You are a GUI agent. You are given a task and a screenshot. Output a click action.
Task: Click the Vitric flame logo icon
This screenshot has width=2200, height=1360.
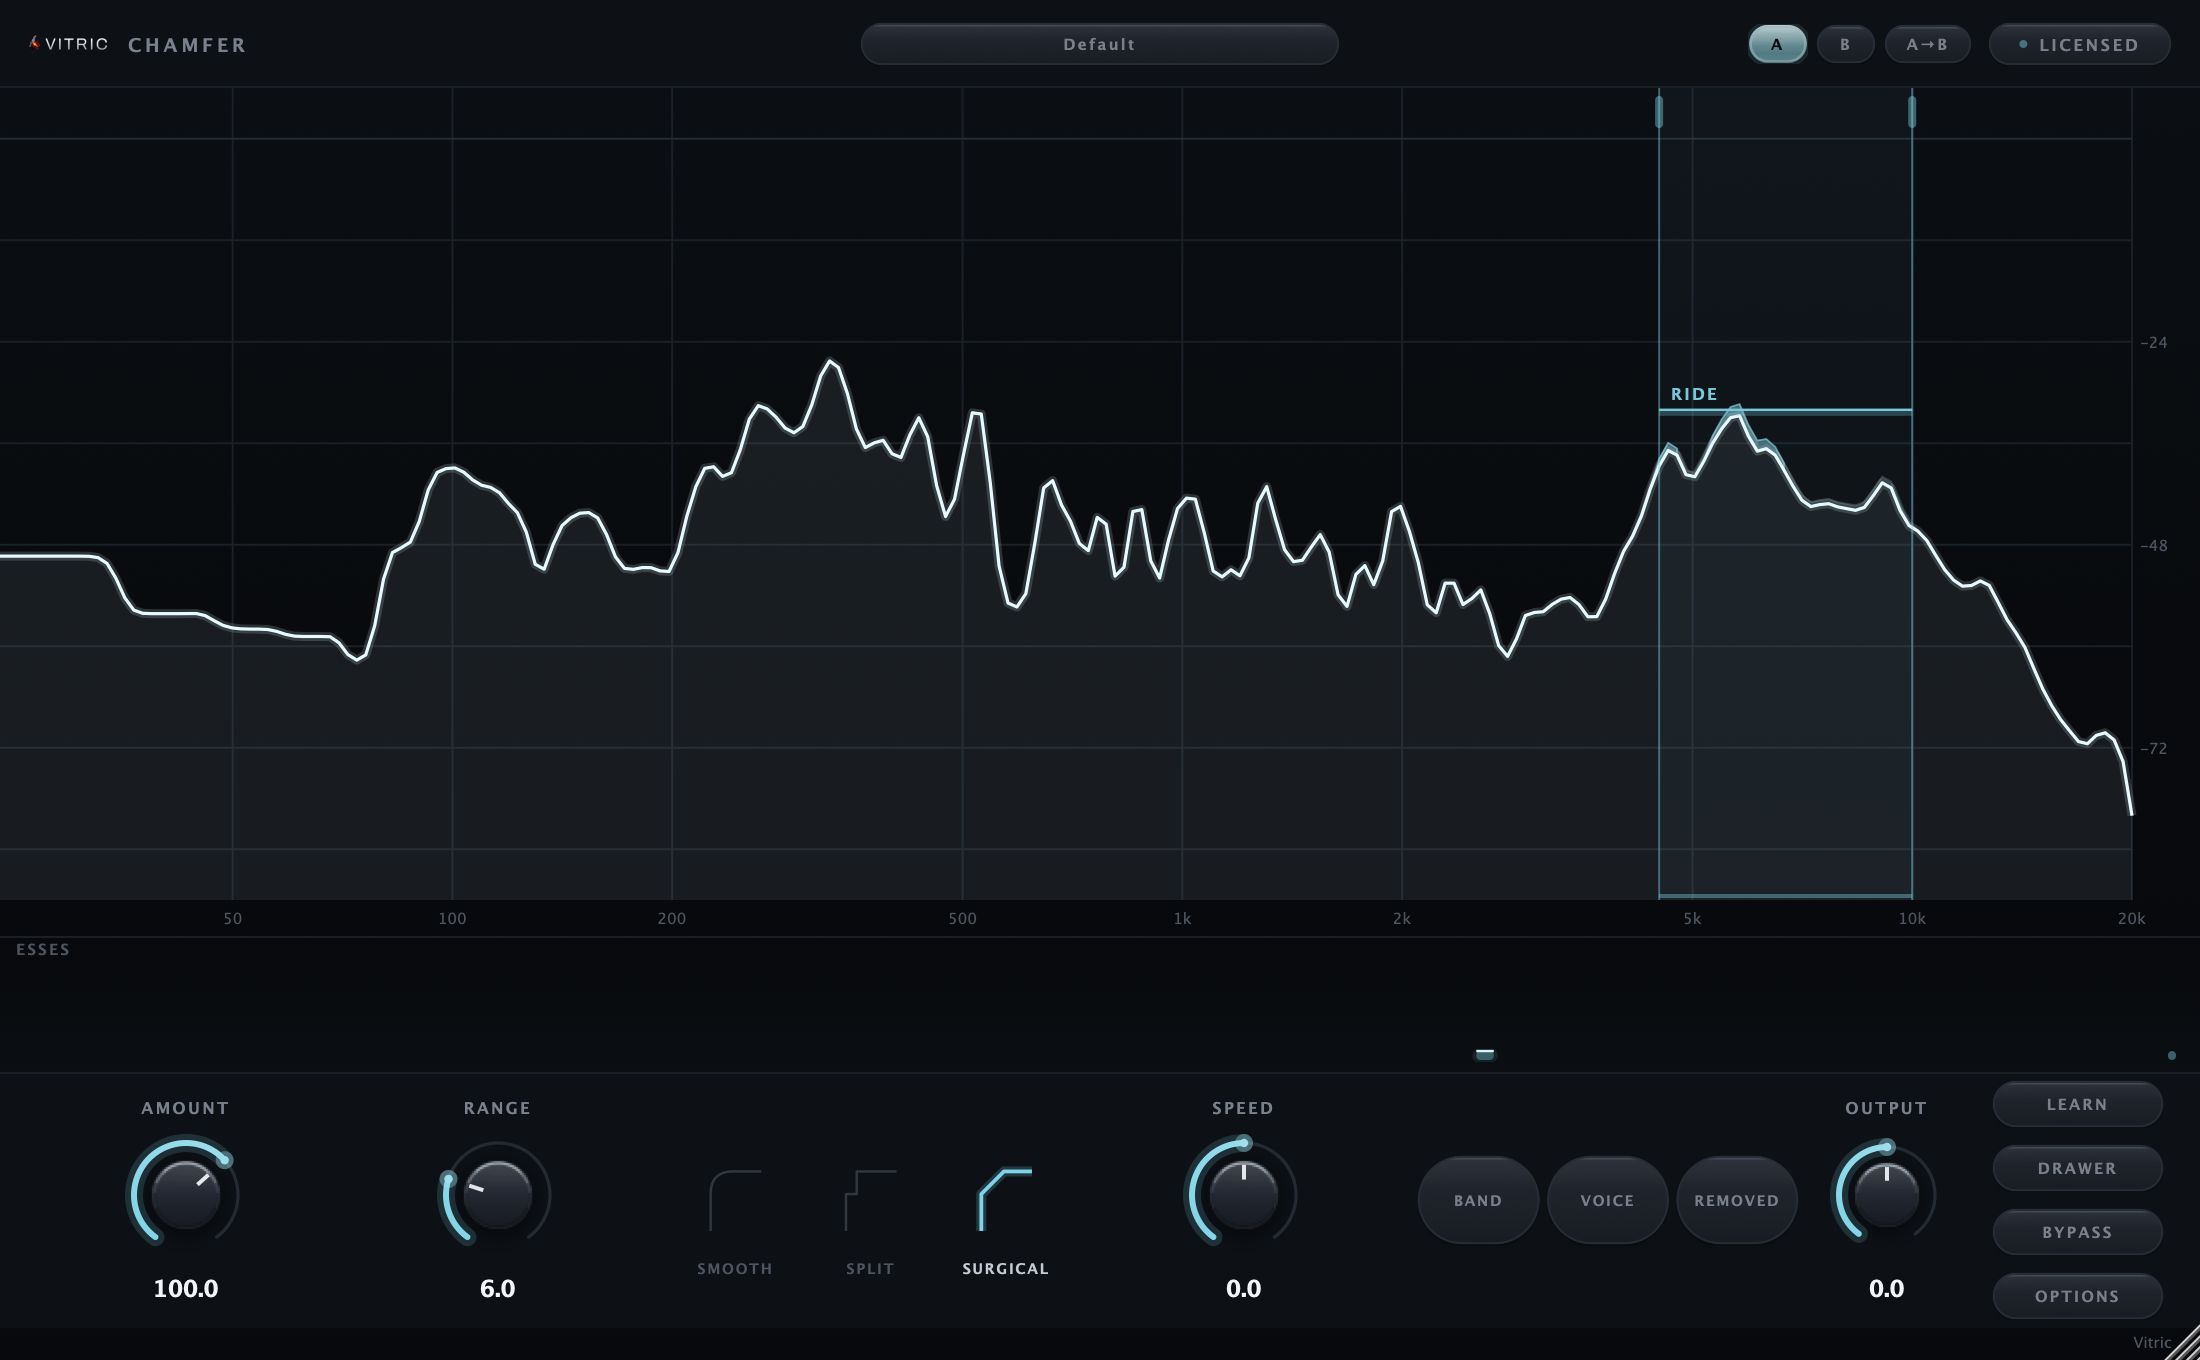click(35, 43)
